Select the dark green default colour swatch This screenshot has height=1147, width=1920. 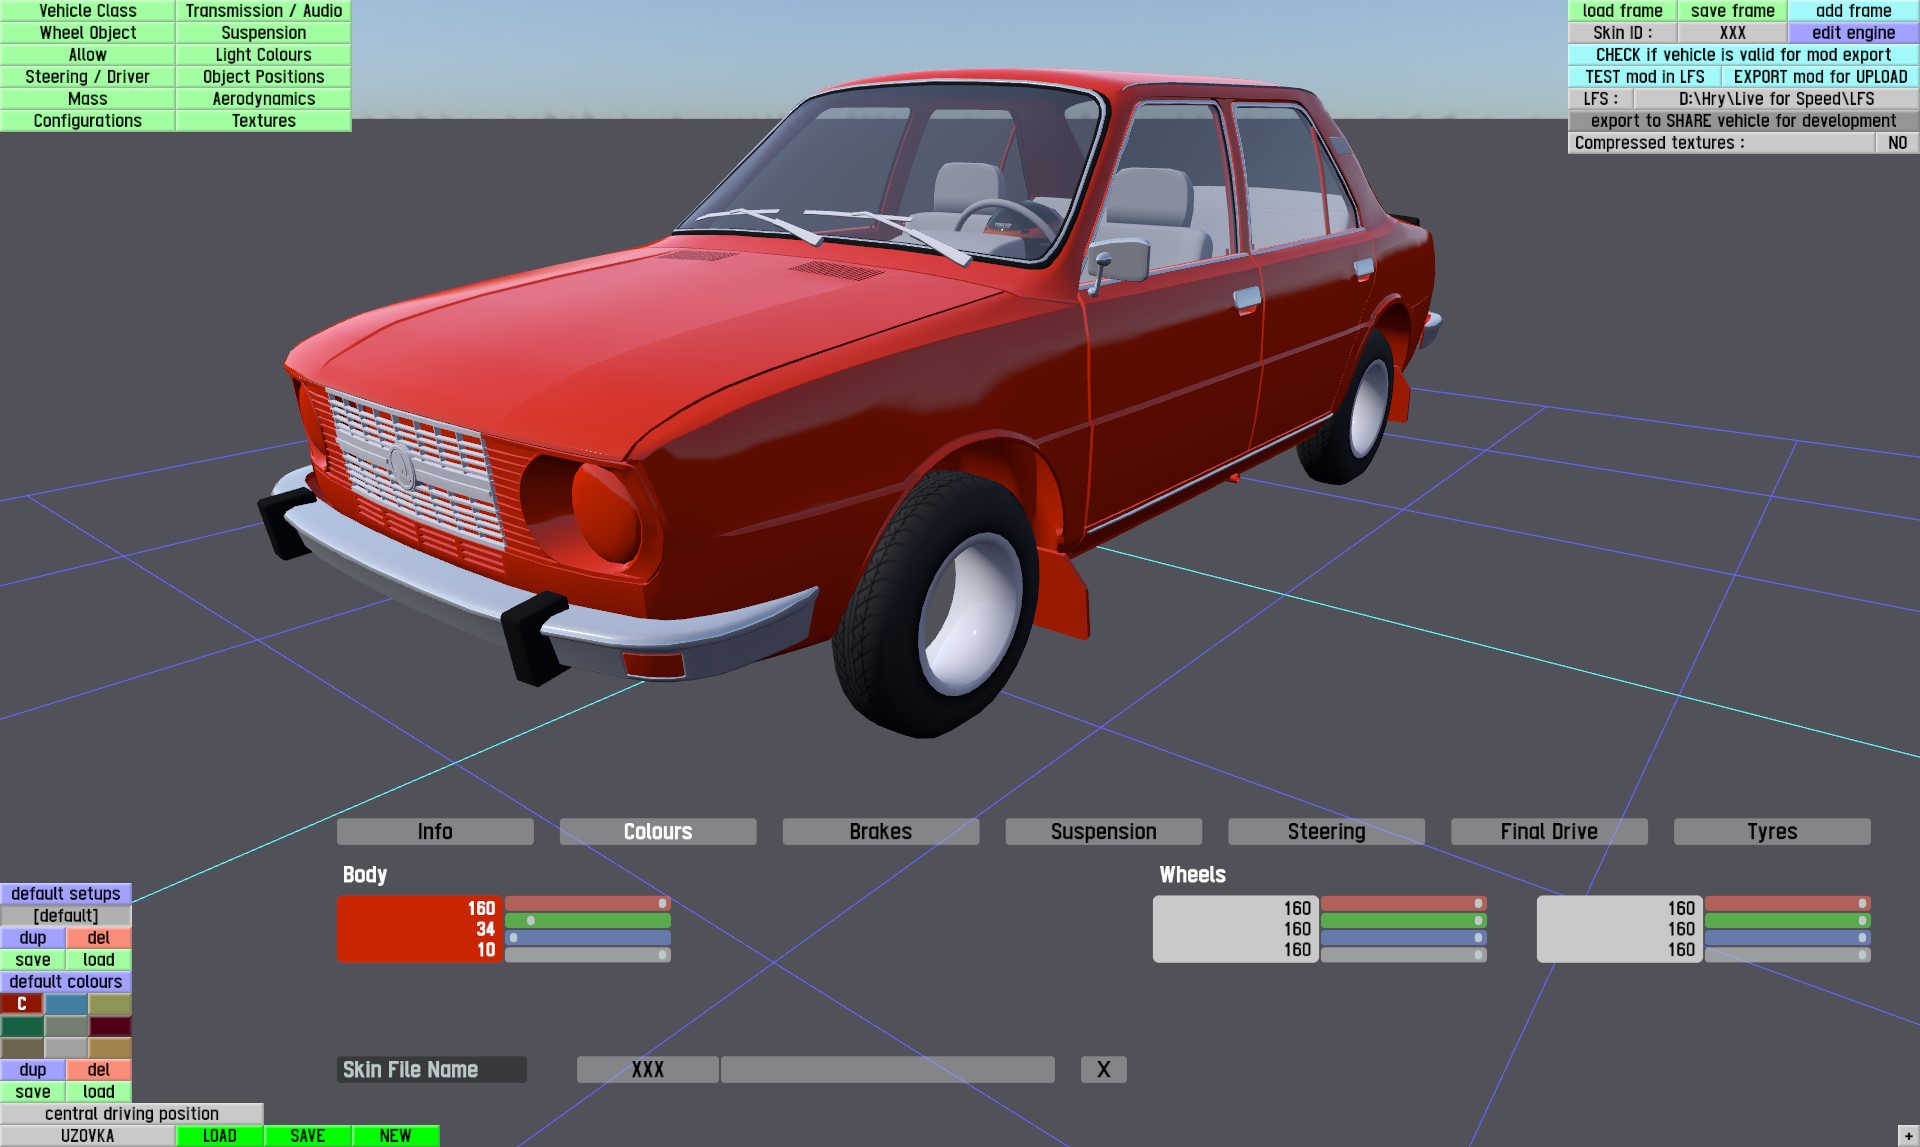(x=22, y=1026)
